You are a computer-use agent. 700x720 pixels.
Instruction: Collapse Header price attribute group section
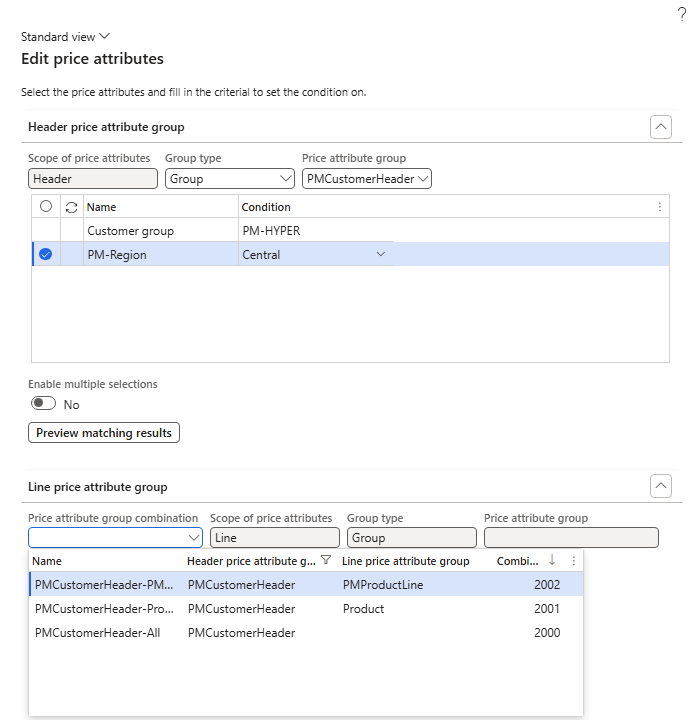(660, 127)
